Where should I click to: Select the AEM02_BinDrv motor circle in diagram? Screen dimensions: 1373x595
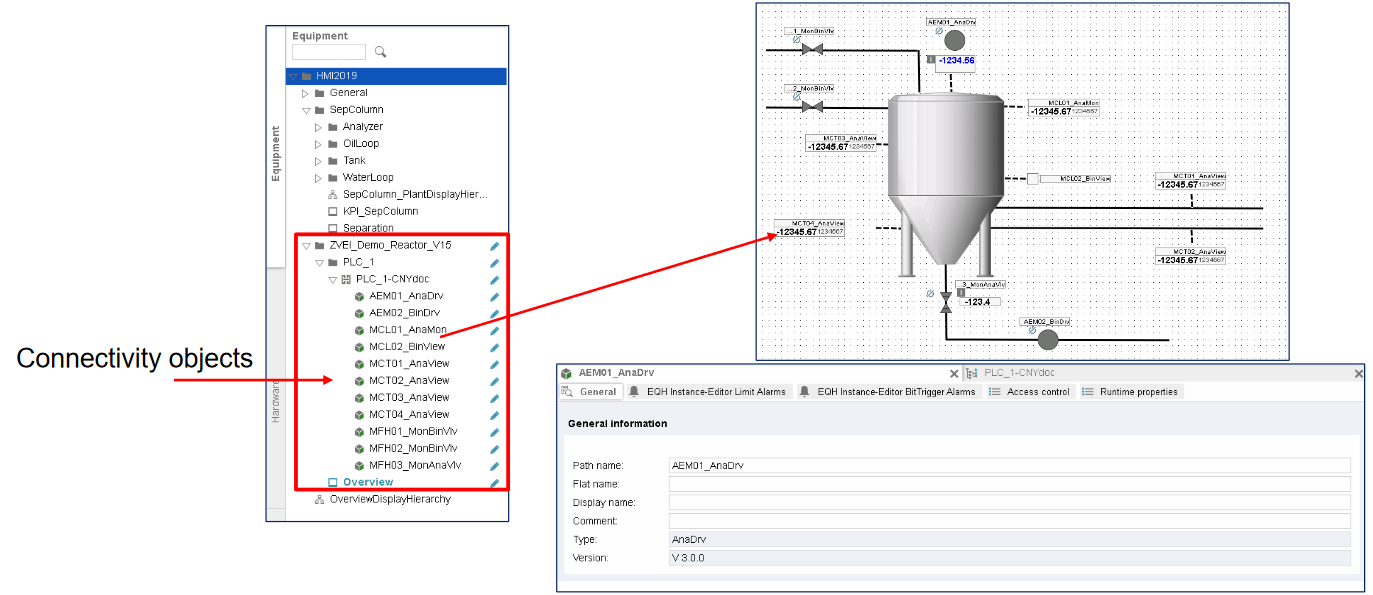1047,340
